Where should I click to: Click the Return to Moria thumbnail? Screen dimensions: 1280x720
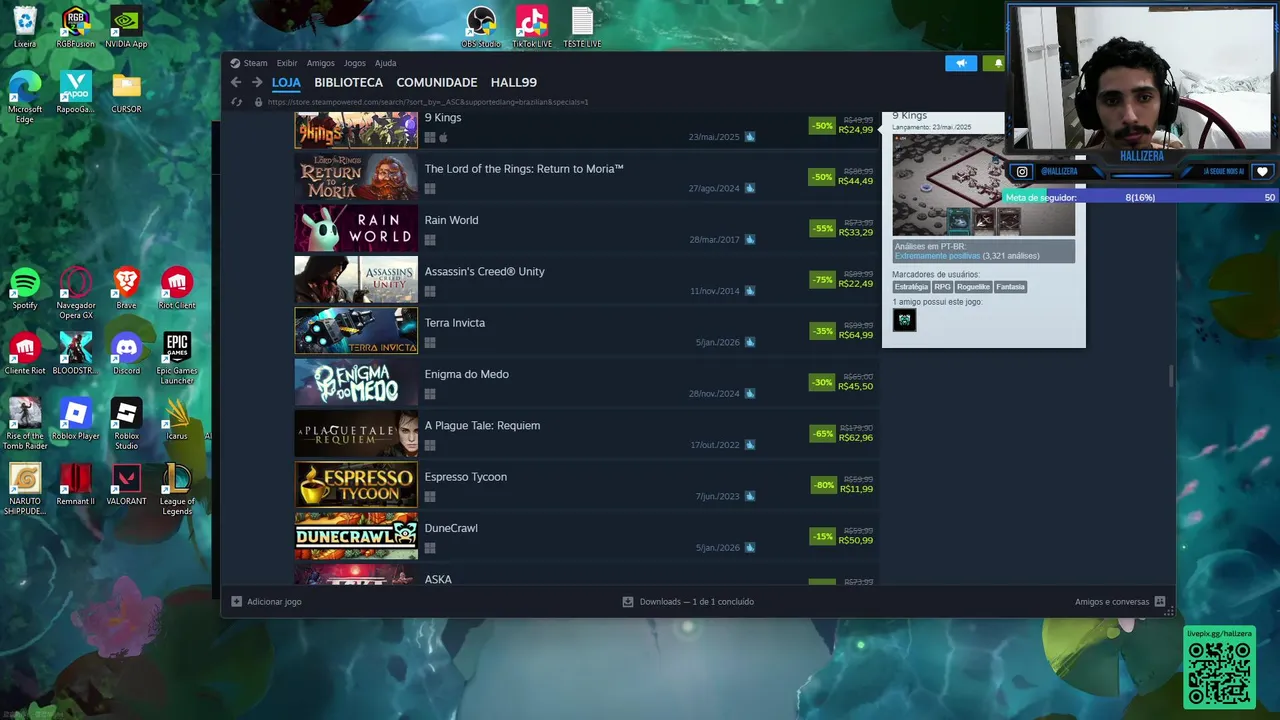tap(356, 177)
